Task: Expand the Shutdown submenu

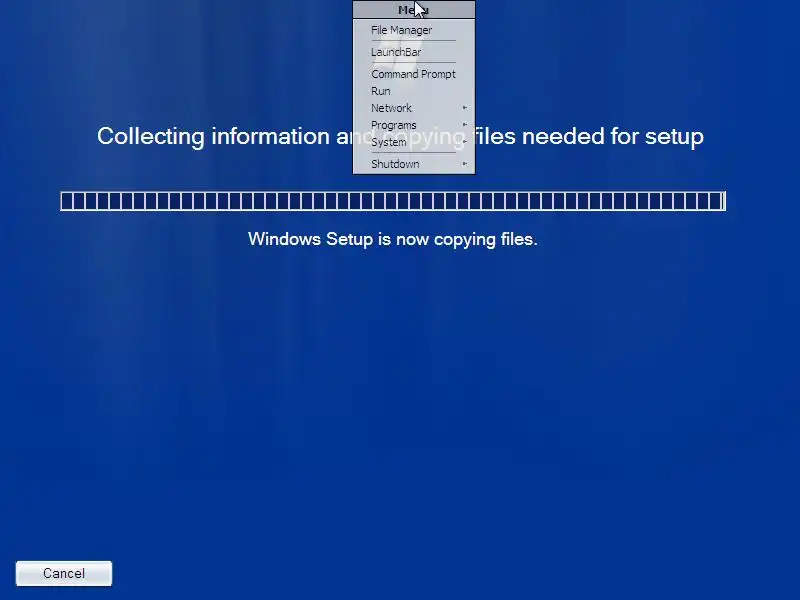Action: click(414, 164)
